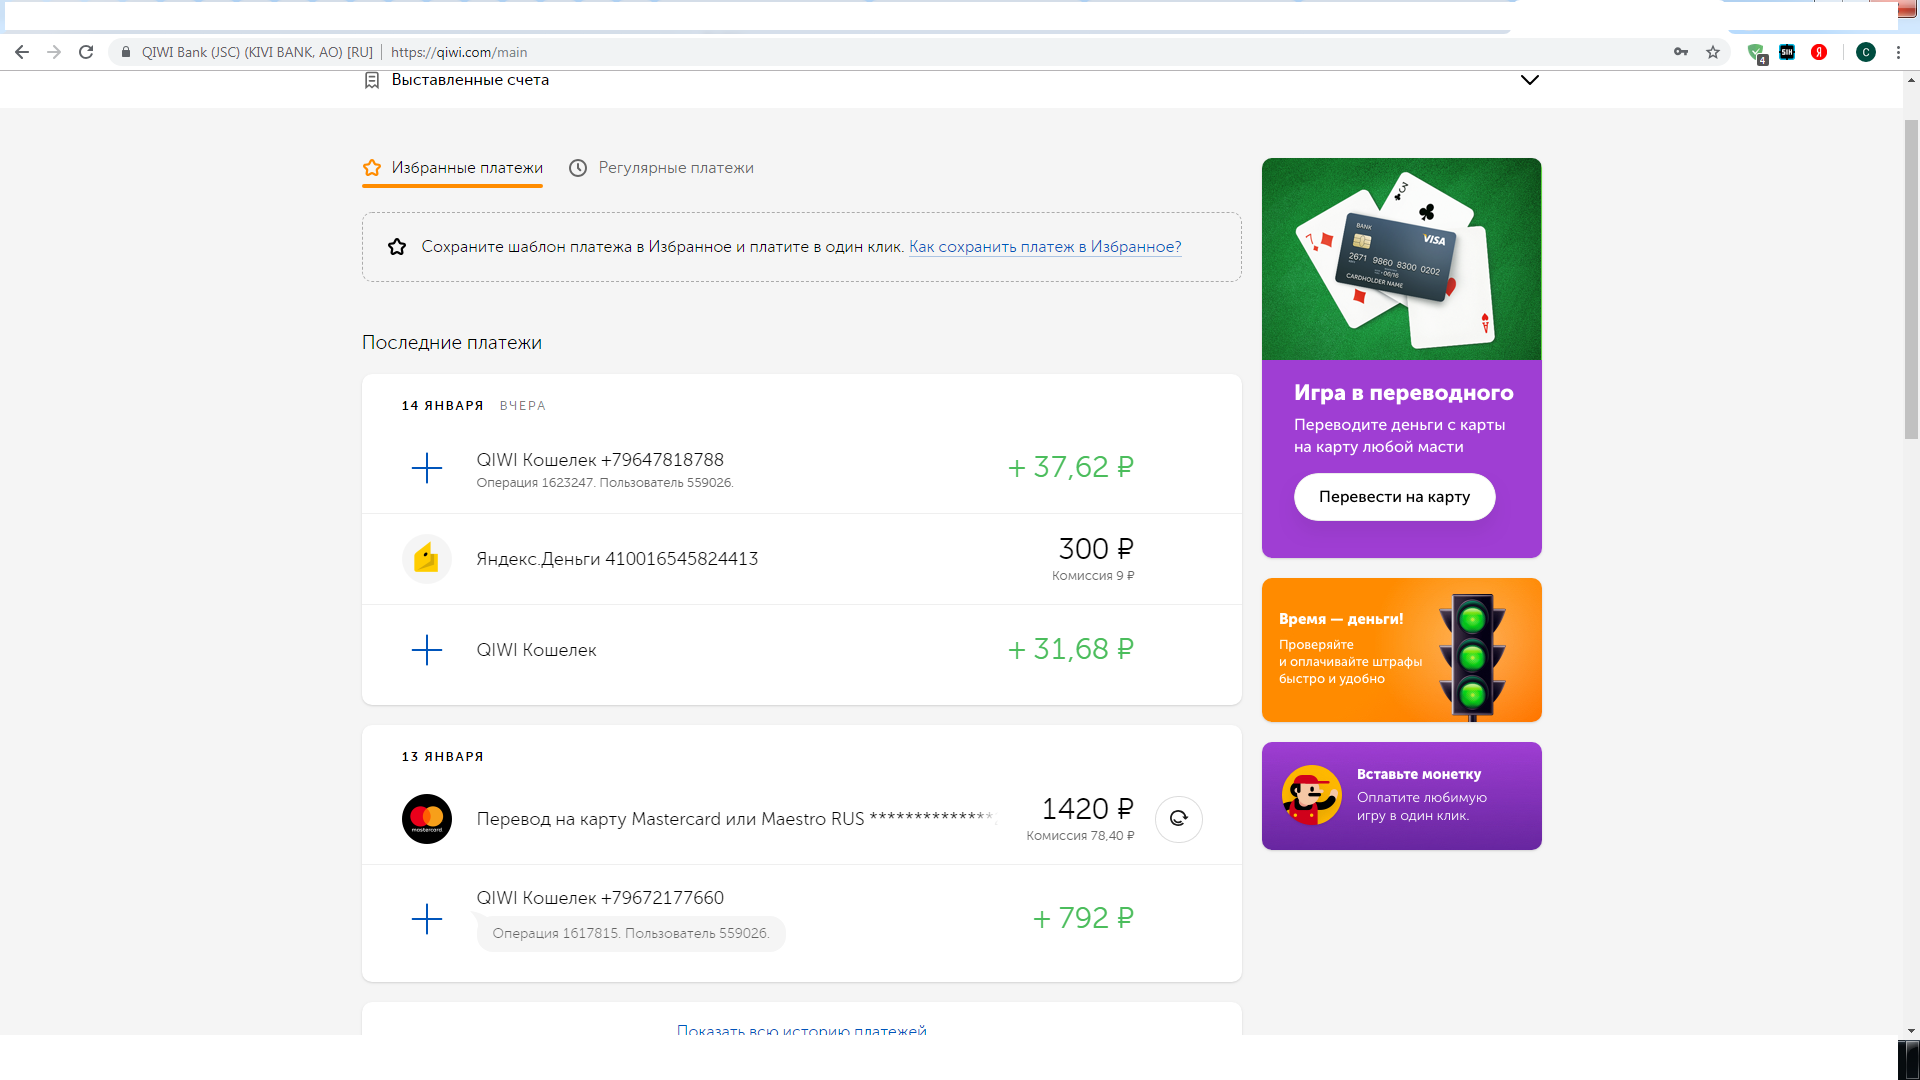This screenshot has height=1080, width=1920.
Task: Click the Yandex Money wallet icon
Action: click(x=426, y=559)
